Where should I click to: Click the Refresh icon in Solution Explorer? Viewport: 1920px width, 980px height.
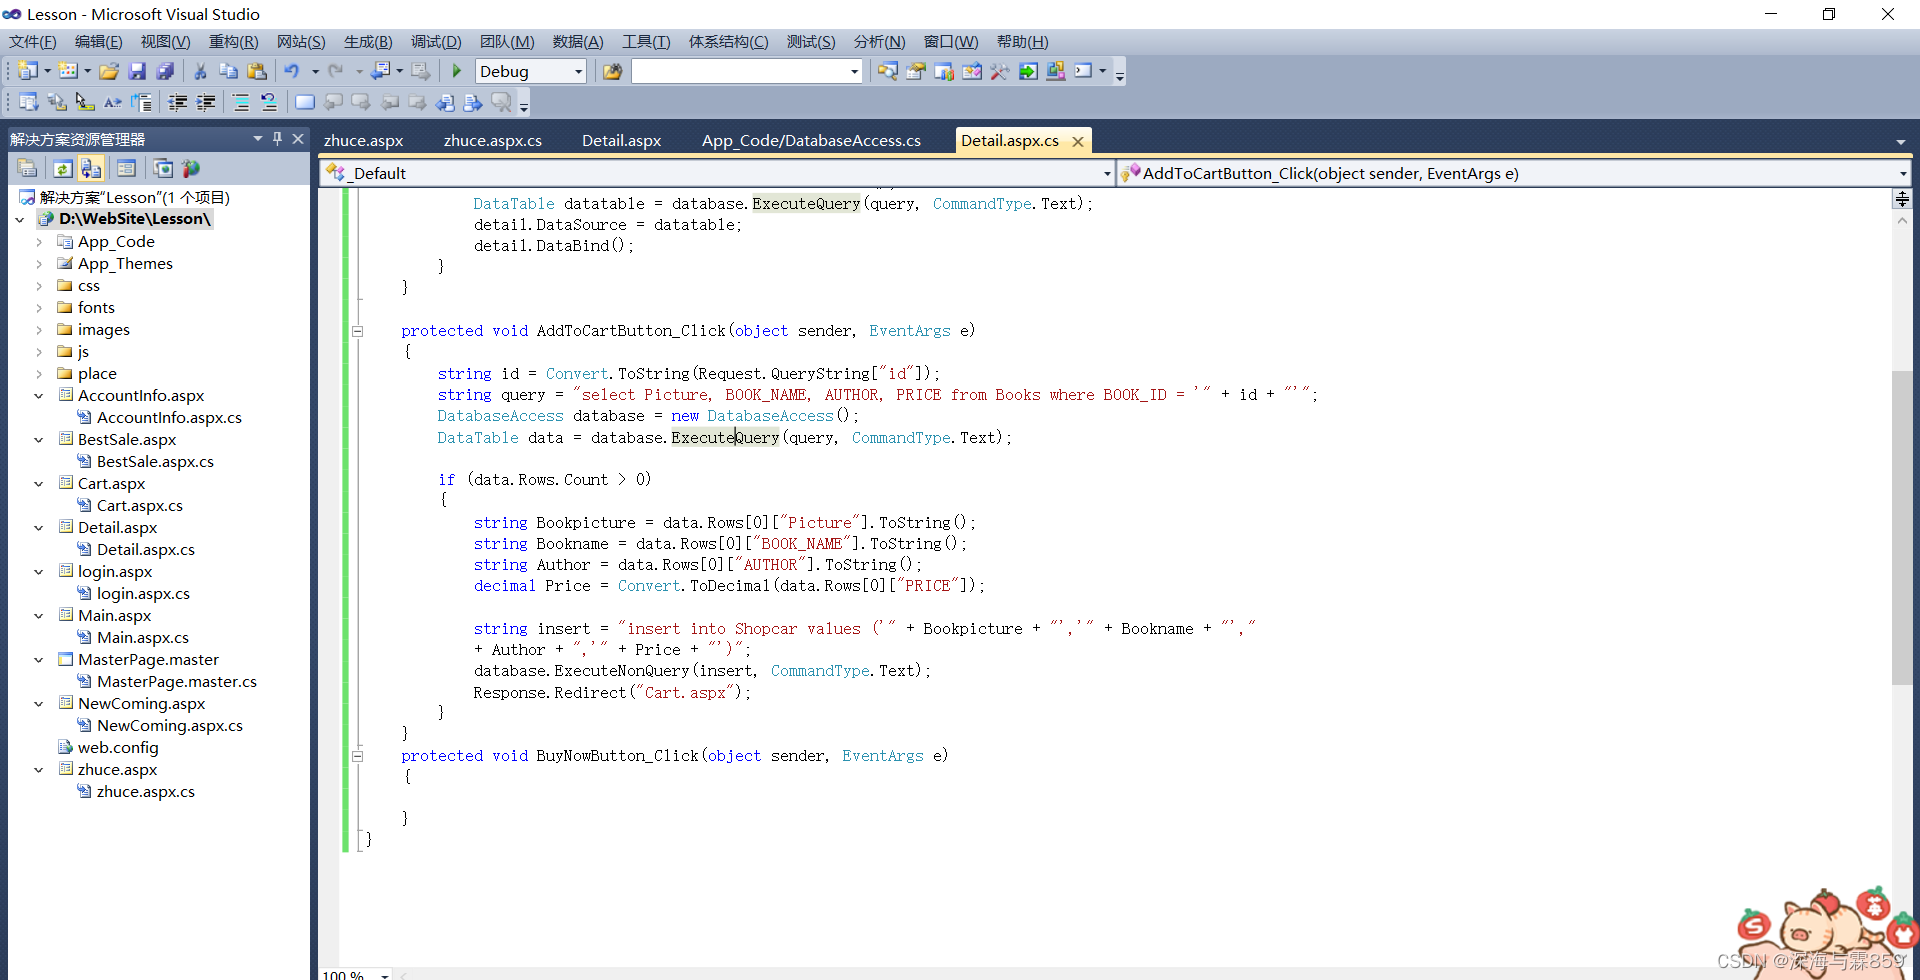tap(62, 169)
